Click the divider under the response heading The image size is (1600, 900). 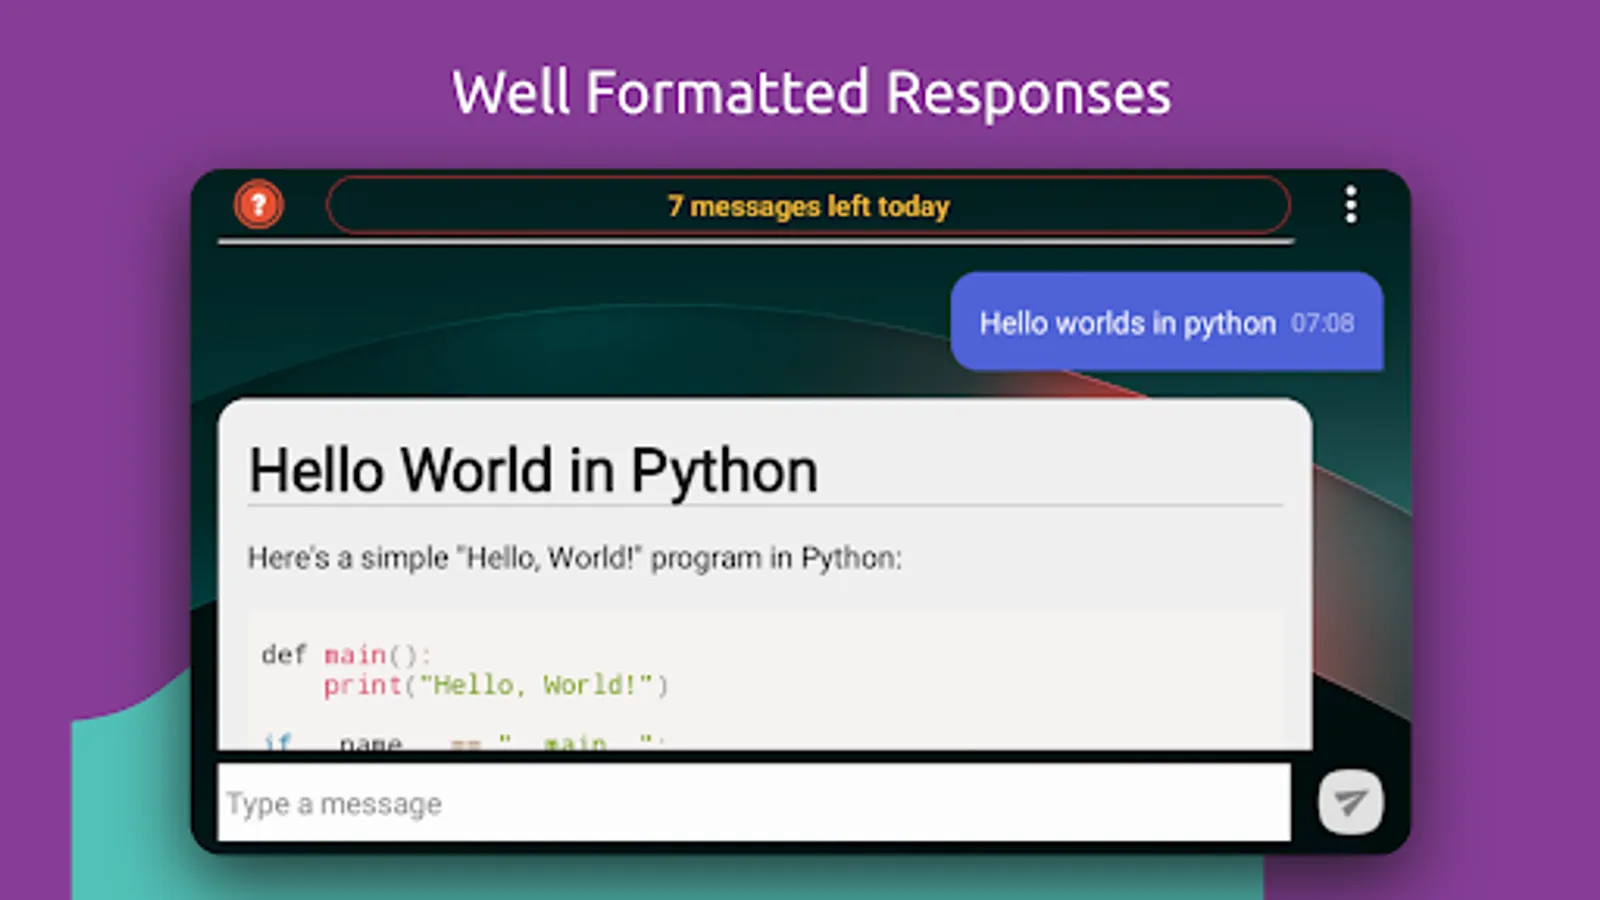765,506
